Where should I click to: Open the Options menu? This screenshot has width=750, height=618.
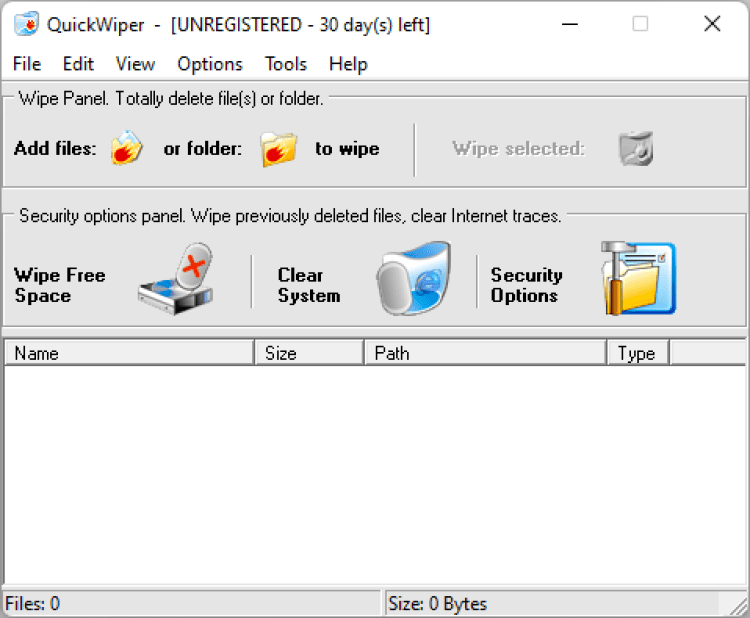coord(210,64)
